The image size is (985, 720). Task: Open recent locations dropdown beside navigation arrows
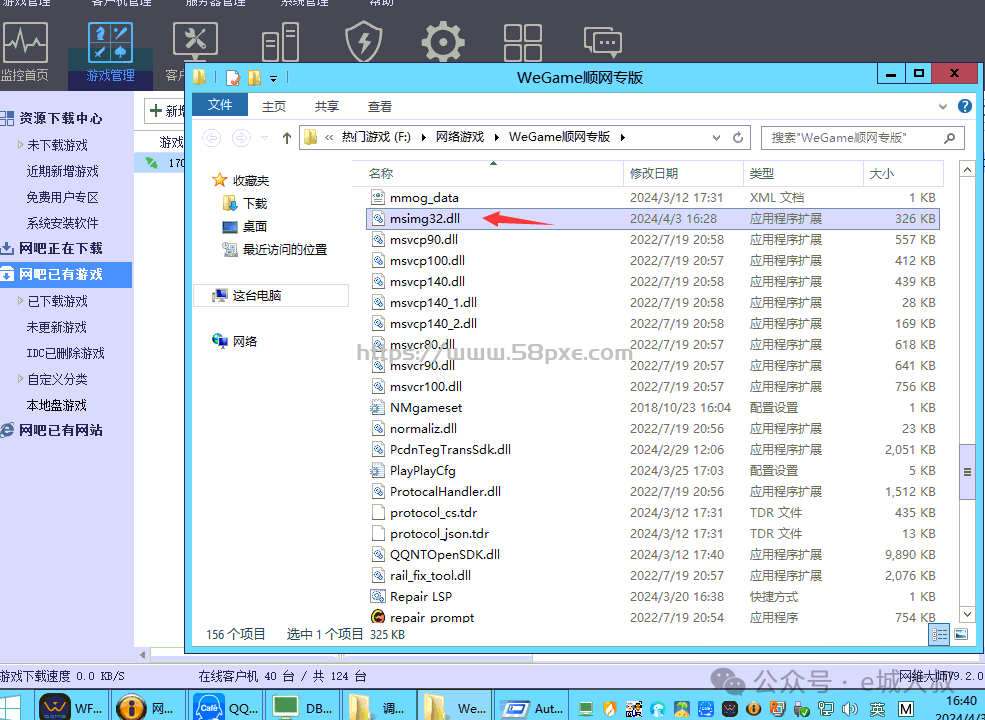(x=264, y=138)
